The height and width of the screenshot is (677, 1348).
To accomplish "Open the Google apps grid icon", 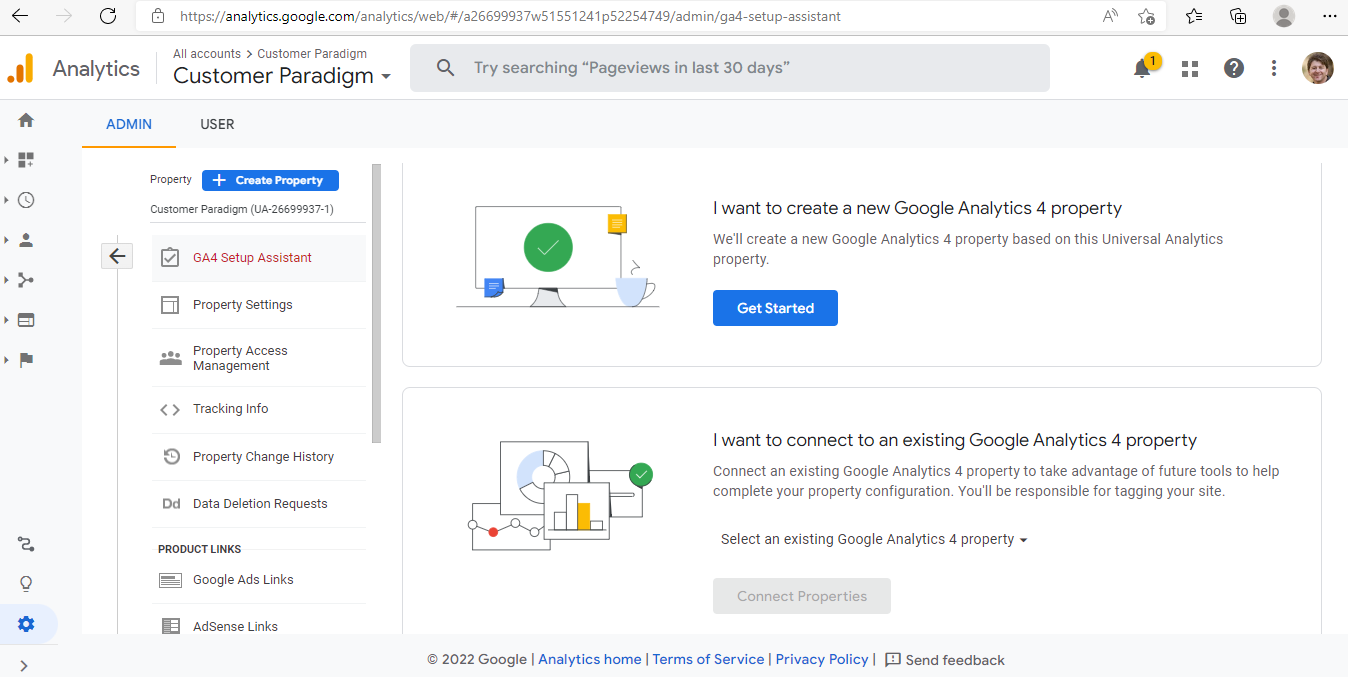I will [1190, 68].
